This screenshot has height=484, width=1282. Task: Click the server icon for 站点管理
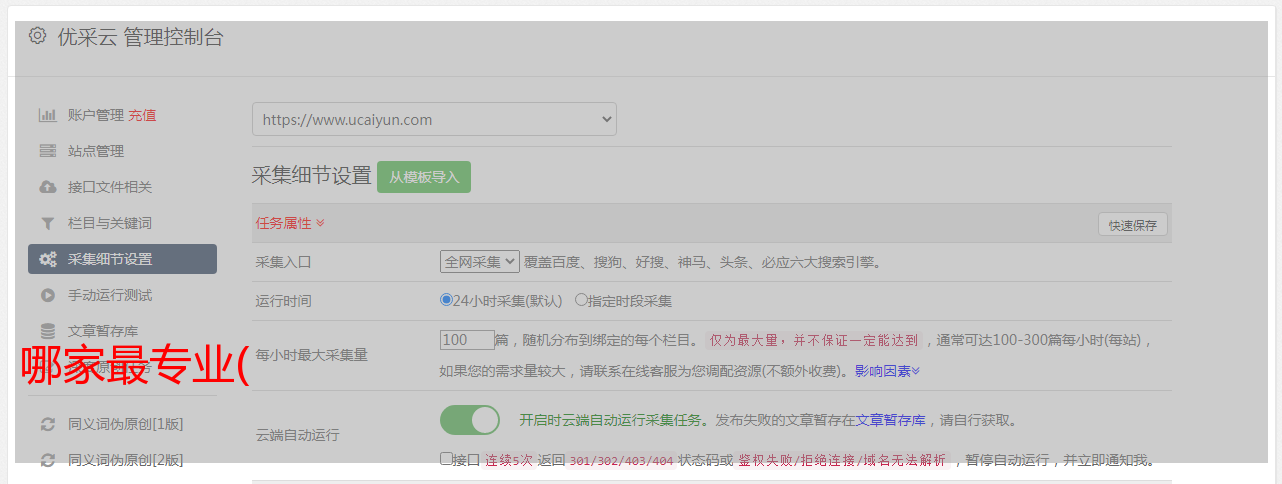[47, 151]
